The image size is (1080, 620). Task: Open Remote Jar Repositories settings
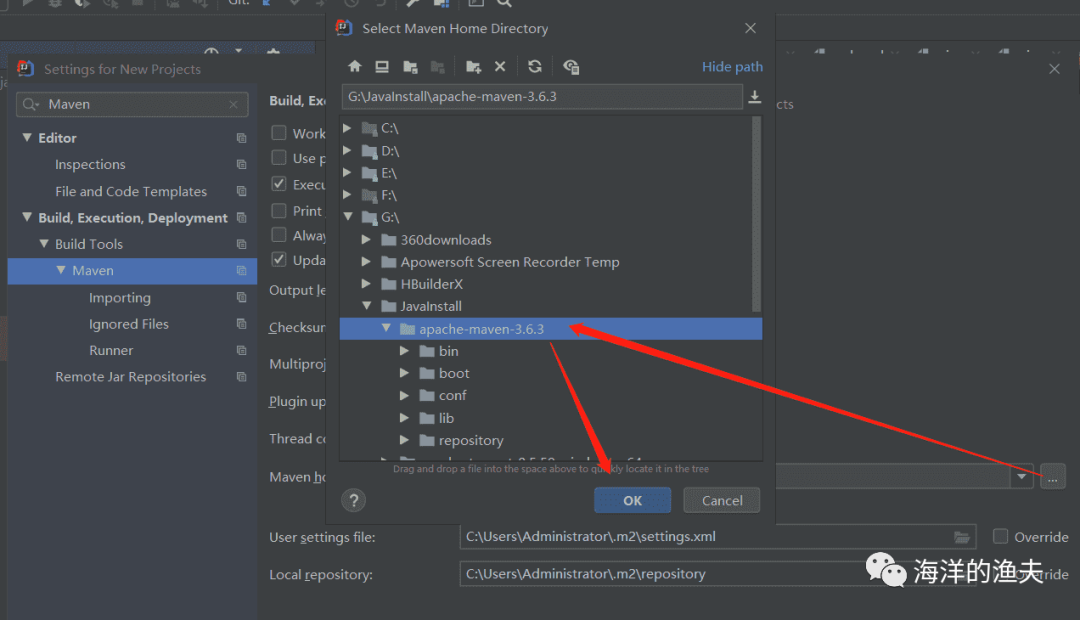(x=131, y=376)
